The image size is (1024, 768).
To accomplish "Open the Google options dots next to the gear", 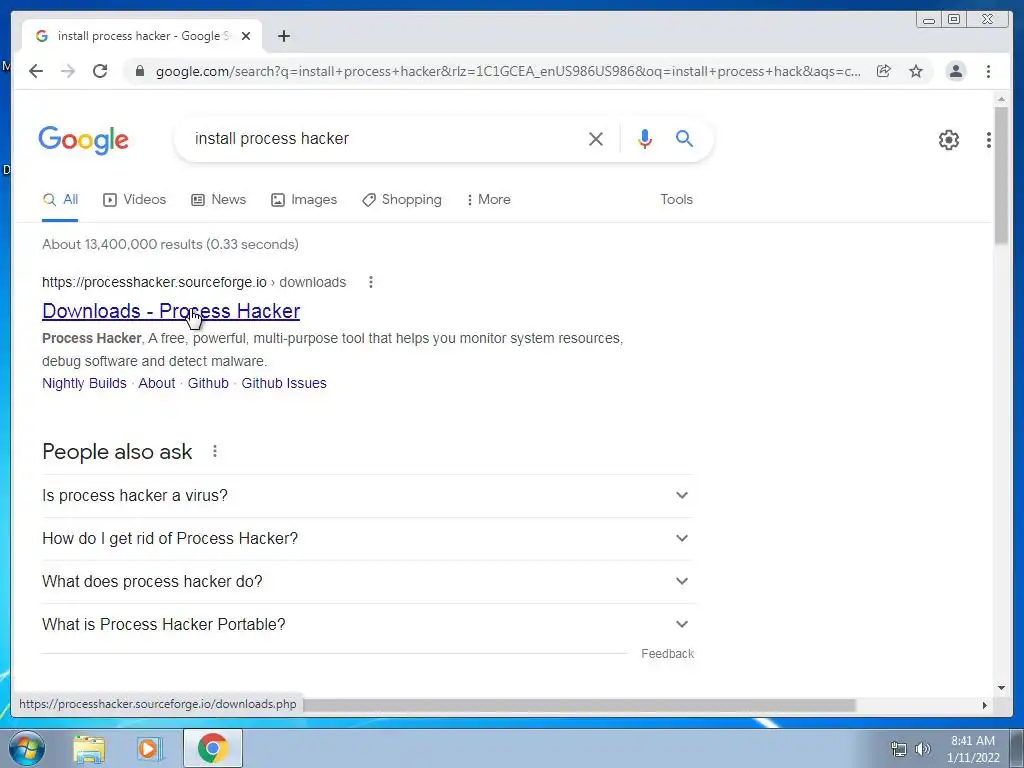I will (989, 140).
